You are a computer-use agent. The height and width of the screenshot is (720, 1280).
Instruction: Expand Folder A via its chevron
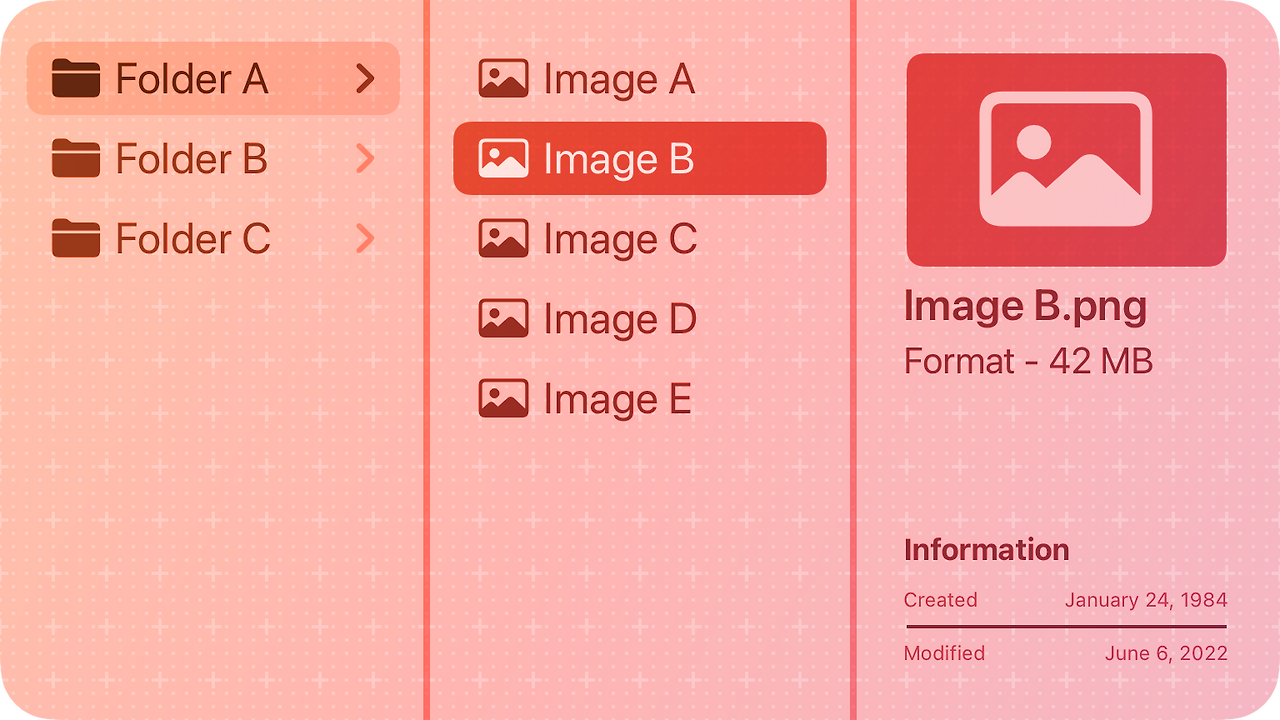(366, 79)
